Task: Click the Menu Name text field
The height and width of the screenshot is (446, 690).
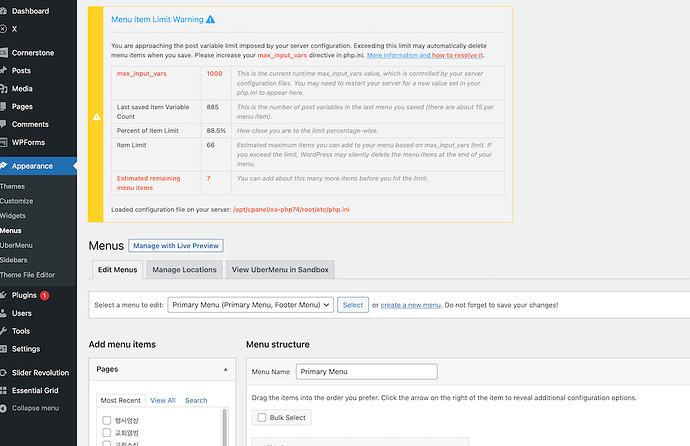Action: (367, 371)
